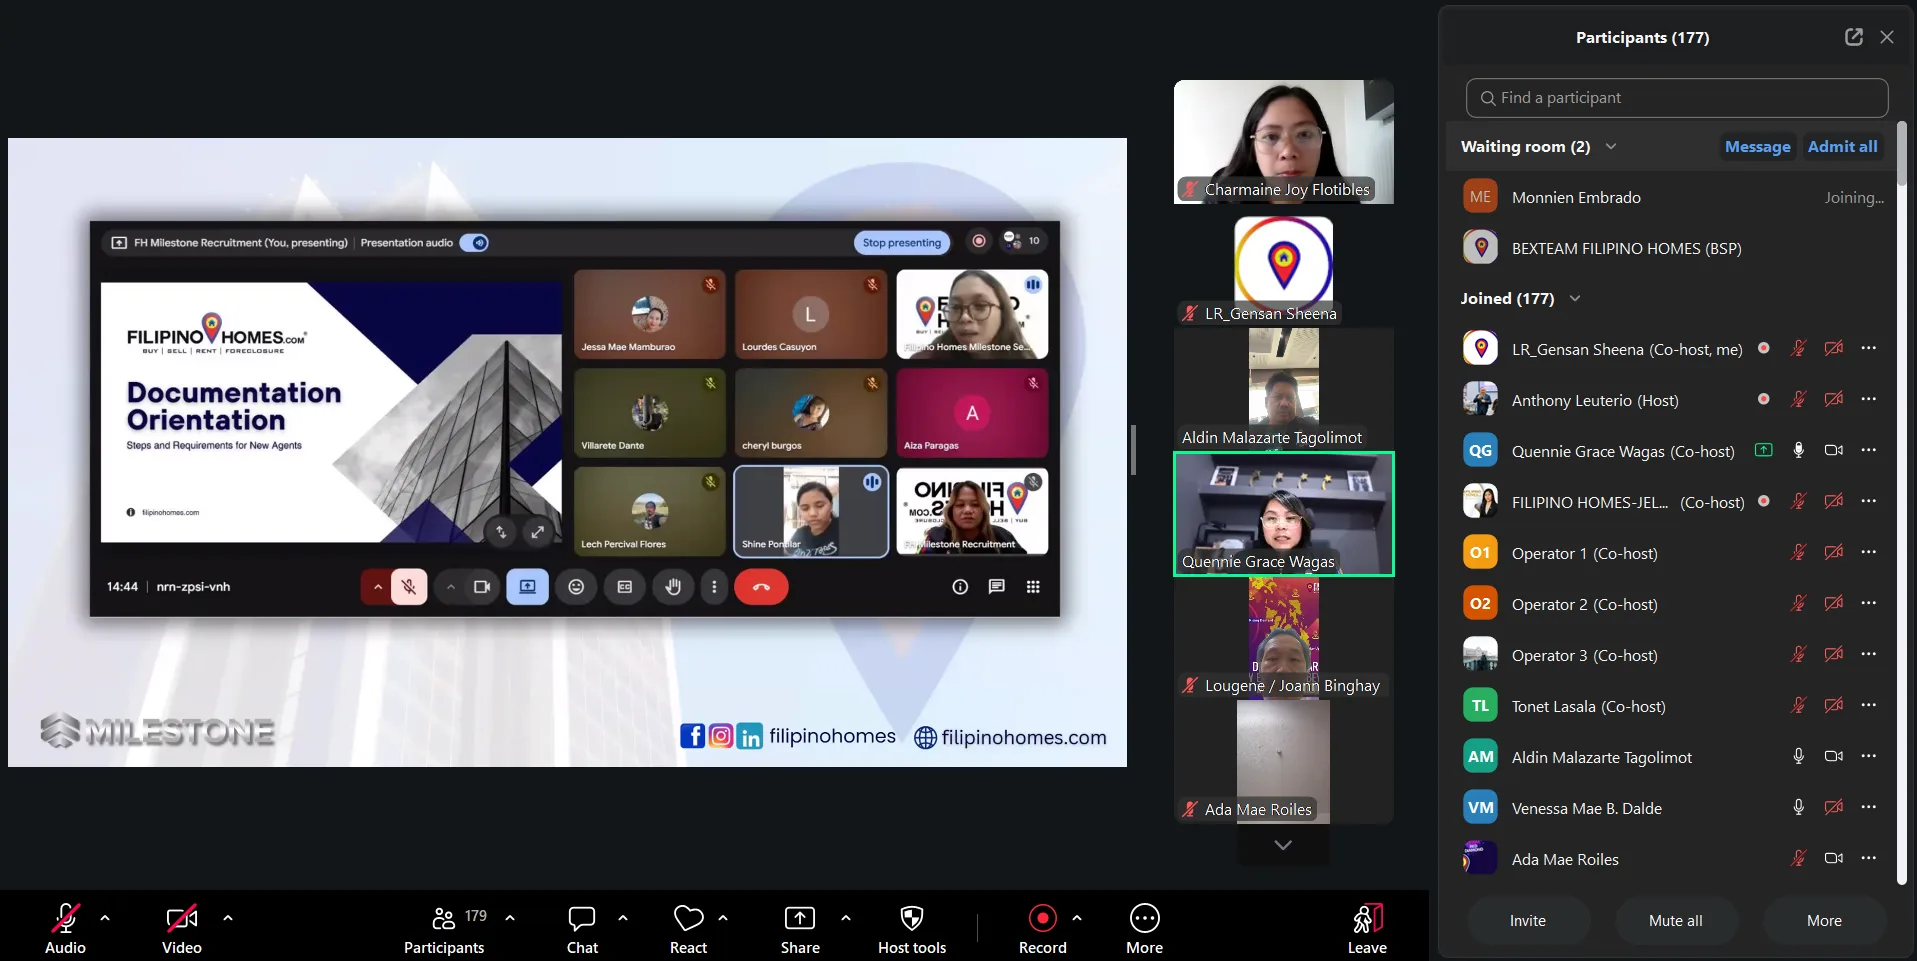Open the caret menu beside Share
Viewport: 1917px width, 961px height.
point(846,917)
